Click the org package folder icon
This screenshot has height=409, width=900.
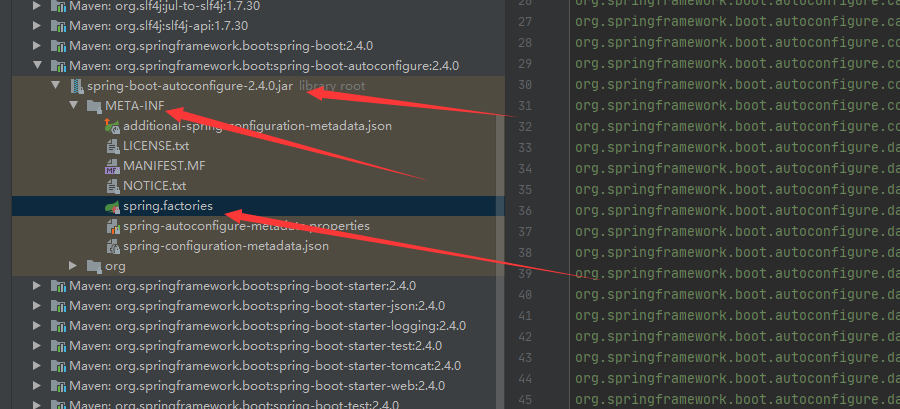coord(94,266)
